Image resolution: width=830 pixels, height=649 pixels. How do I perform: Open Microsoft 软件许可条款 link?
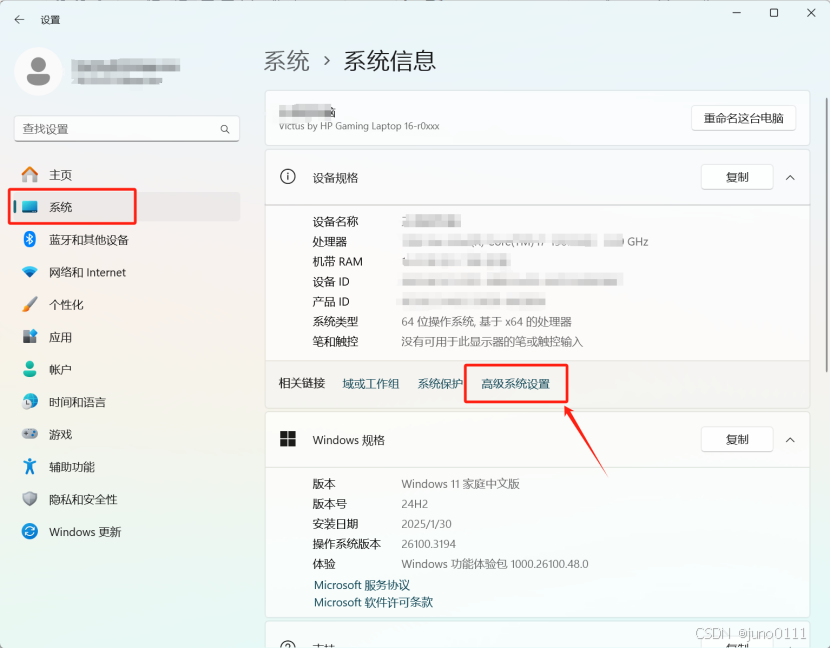pyautogui.click(x=373, y=602)
